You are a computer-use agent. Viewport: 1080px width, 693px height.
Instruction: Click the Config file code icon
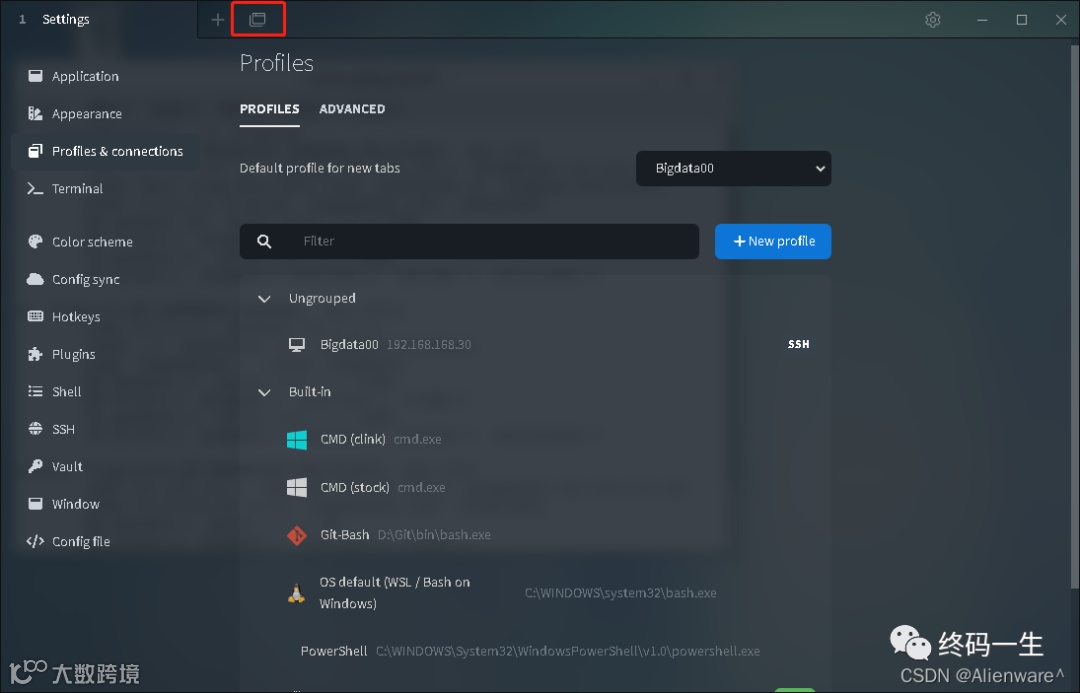(x=35, y=541)
